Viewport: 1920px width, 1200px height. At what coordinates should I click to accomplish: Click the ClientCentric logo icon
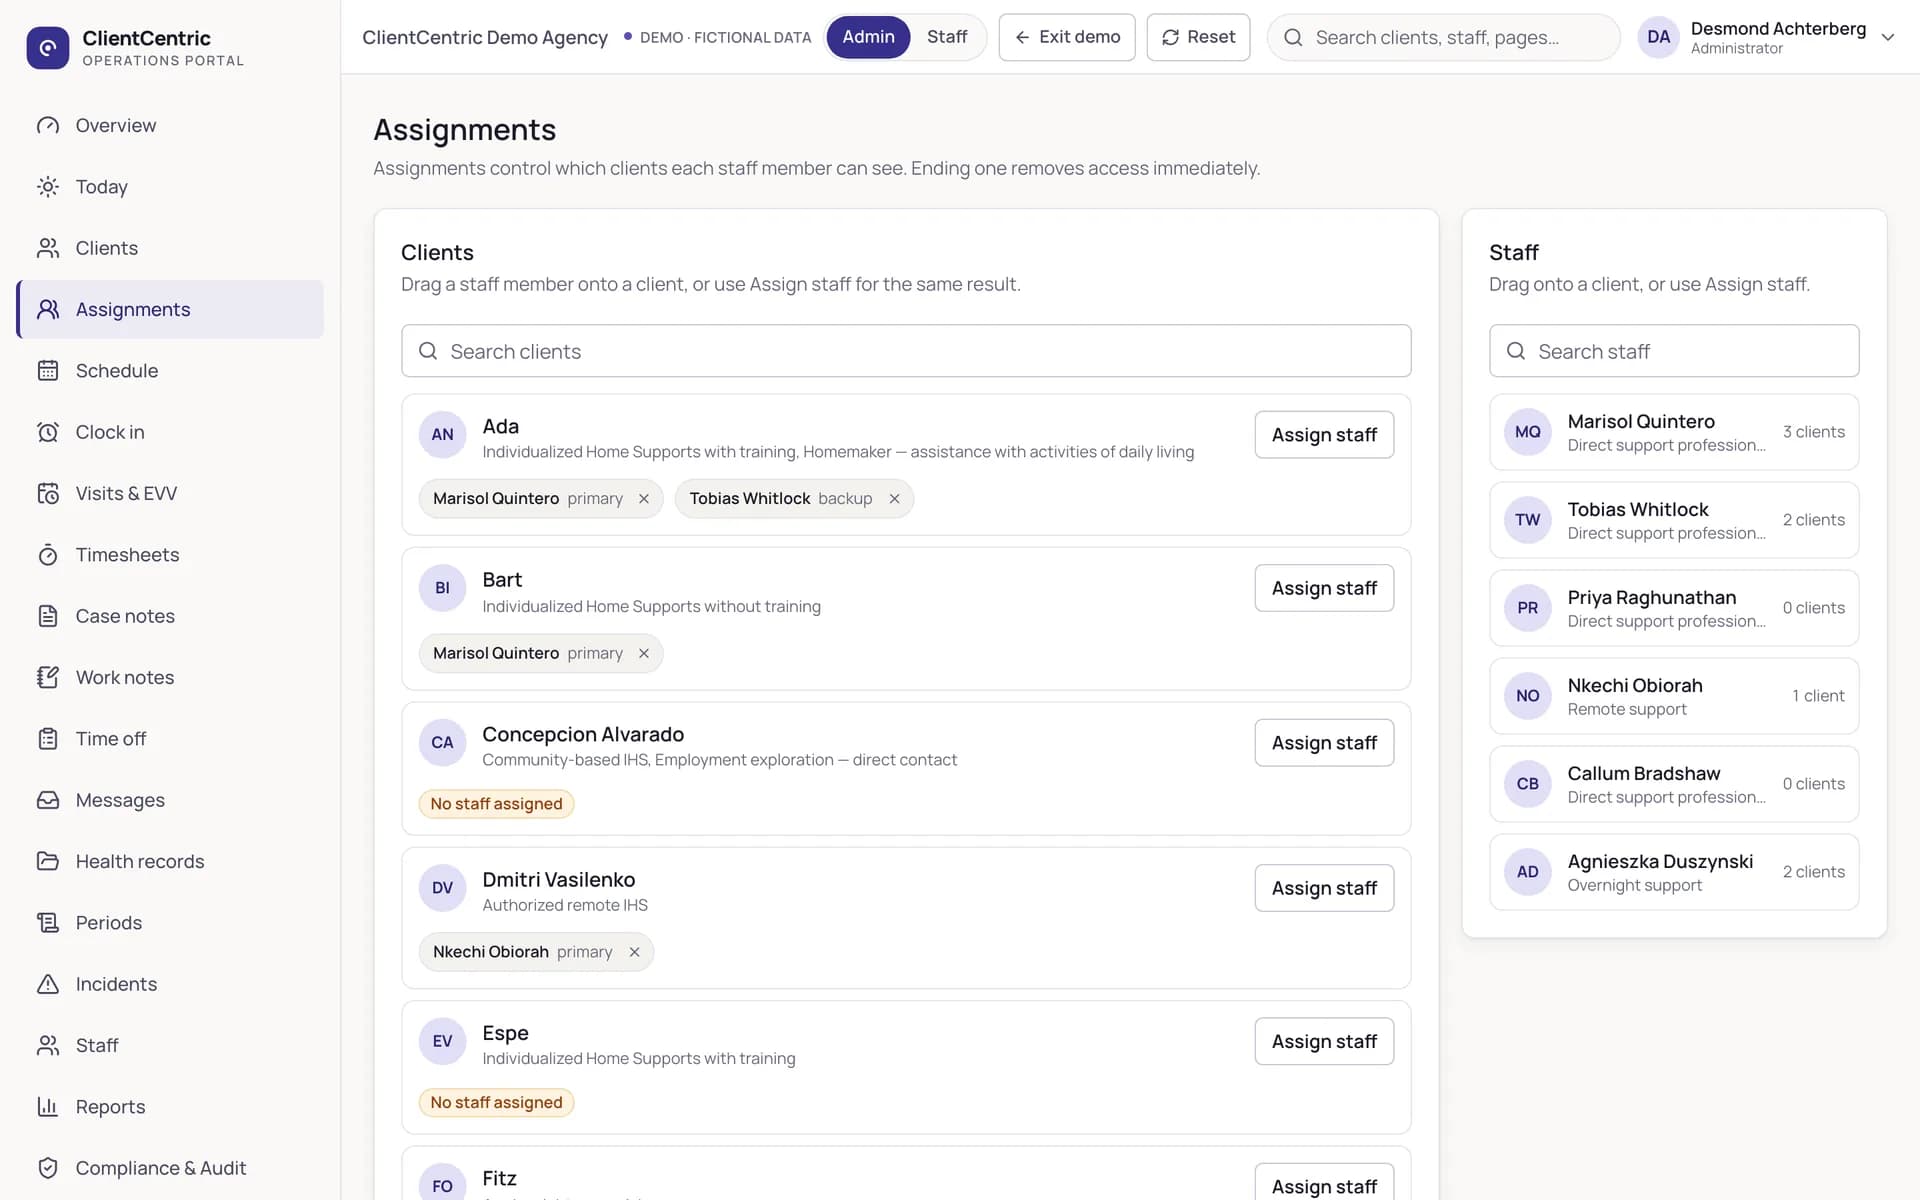coord(48,47)
